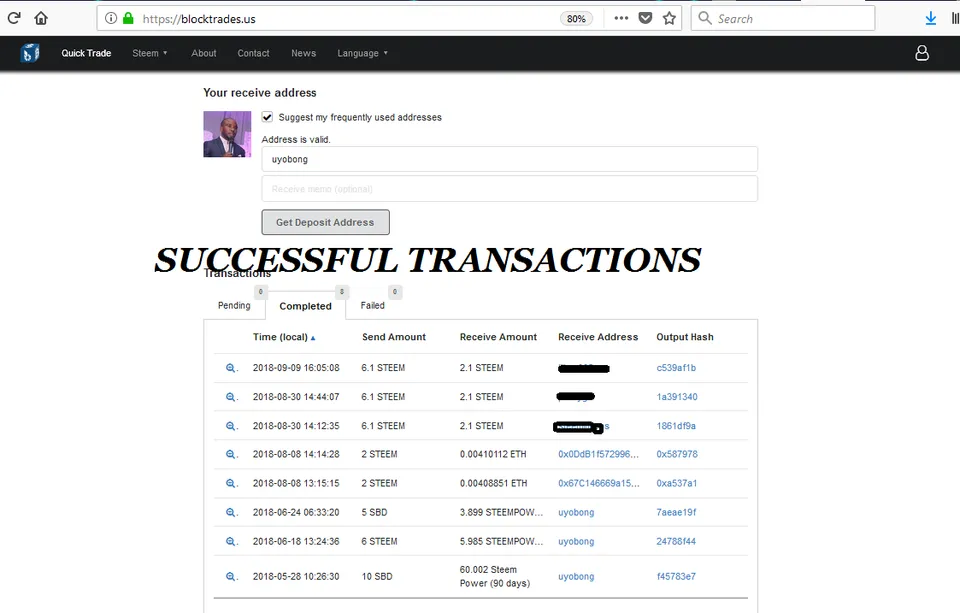Click the Receive memo (optional) field
This screenshot has height=613, width=960.
point(509,189)
